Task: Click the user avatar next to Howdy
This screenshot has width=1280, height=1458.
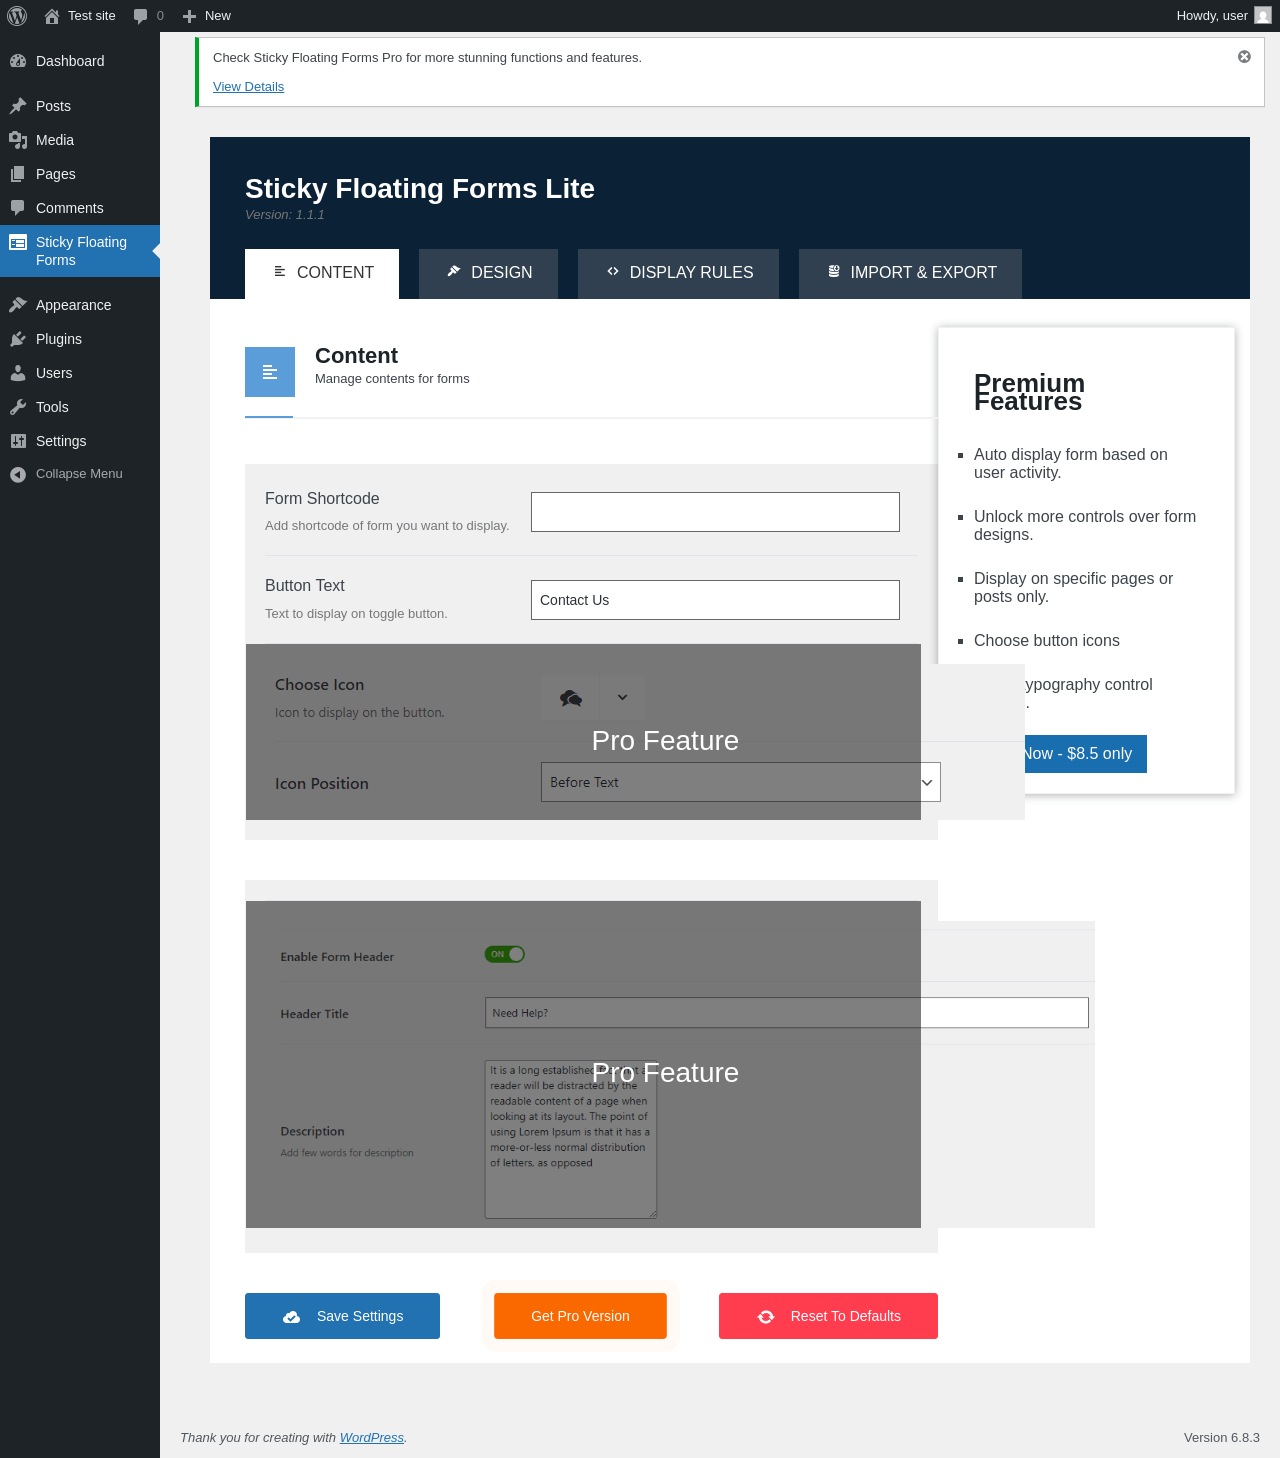Action: coord(1263,16)
